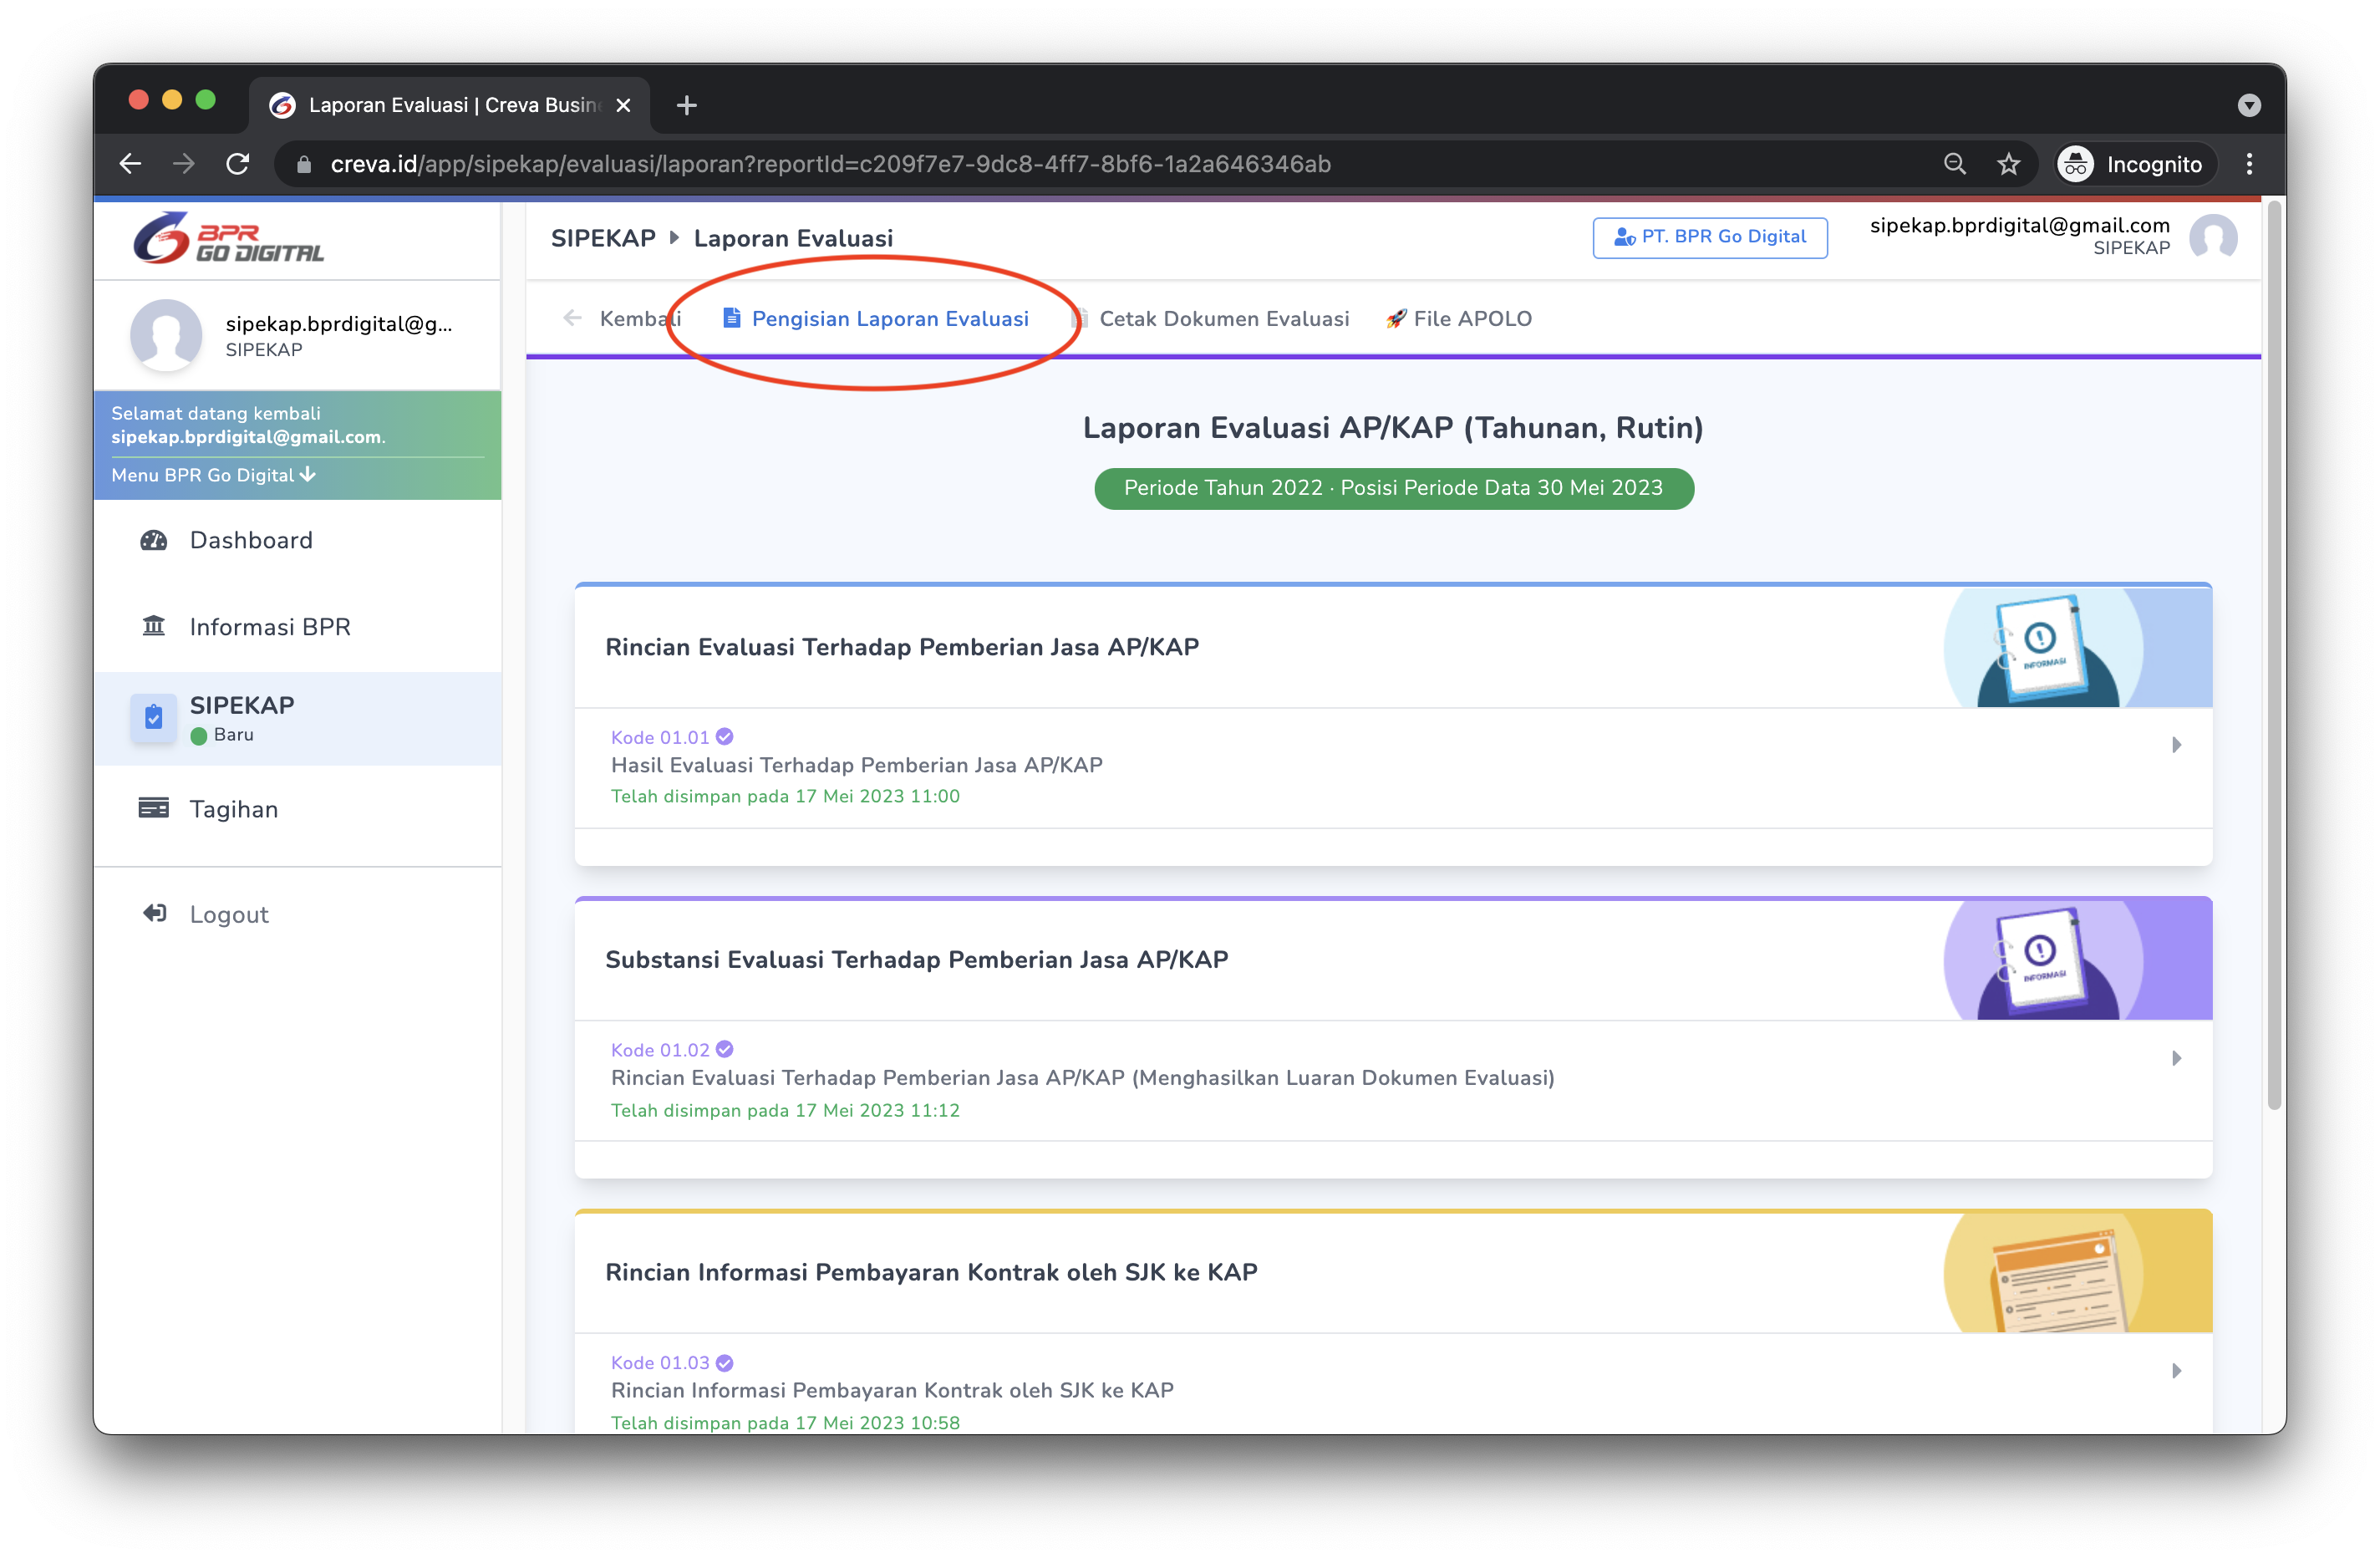Click the PT. BPR Go Digital button
The height and width of the screenshot is (1558, 2380).
click(1710, 237)
